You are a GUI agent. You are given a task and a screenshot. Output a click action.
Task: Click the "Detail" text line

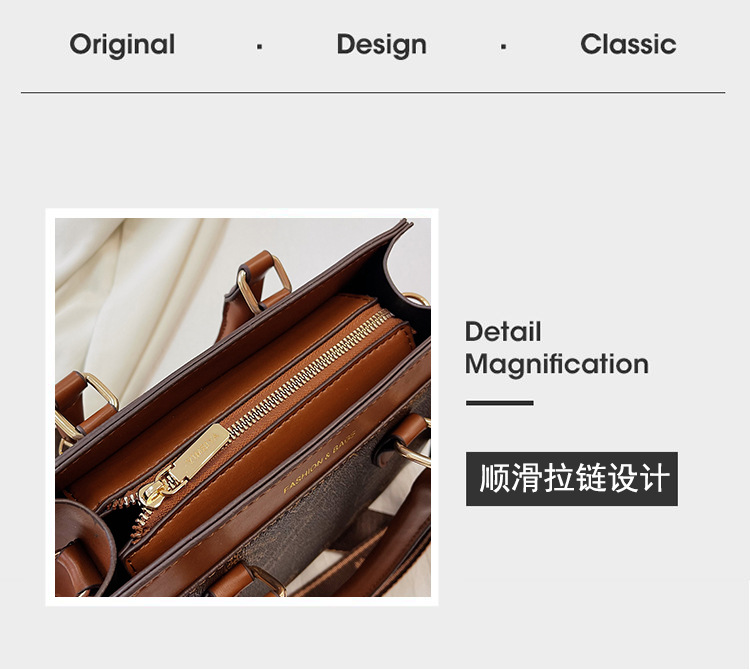(503, 331)
